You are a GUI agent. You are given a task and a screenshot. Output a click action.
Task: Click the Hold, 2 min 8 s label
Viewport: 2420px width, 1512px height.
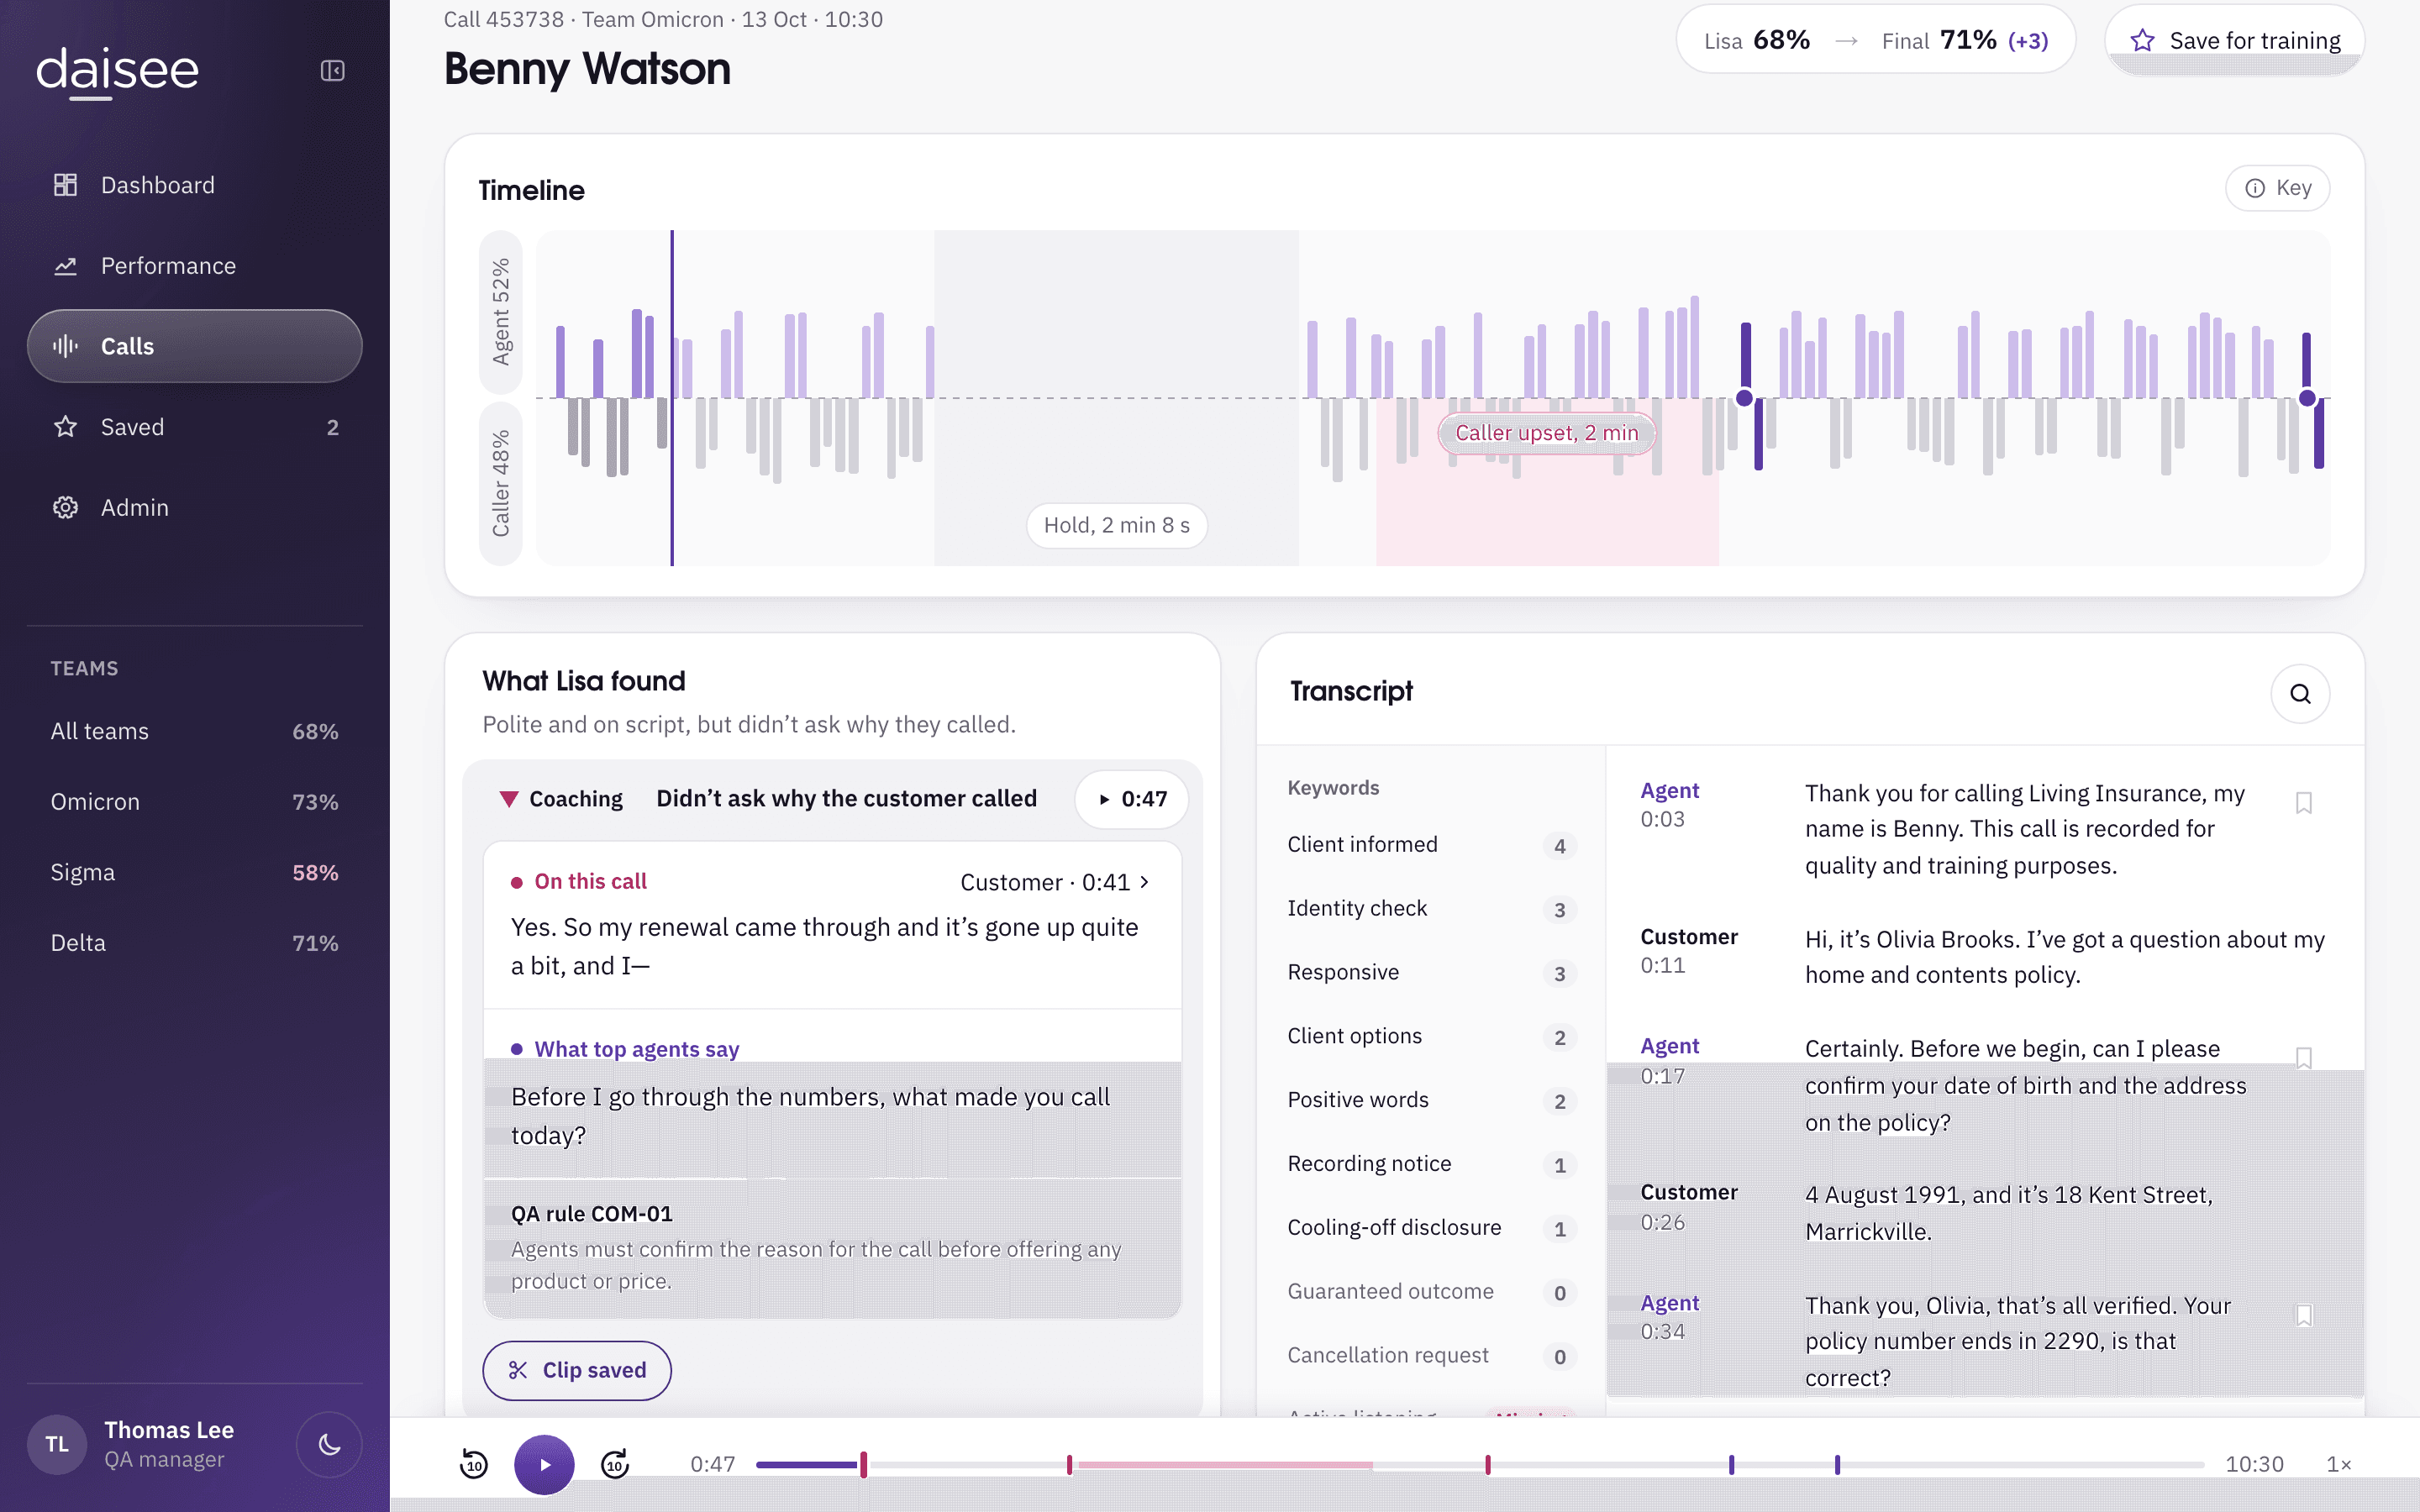click(1117, 525)
